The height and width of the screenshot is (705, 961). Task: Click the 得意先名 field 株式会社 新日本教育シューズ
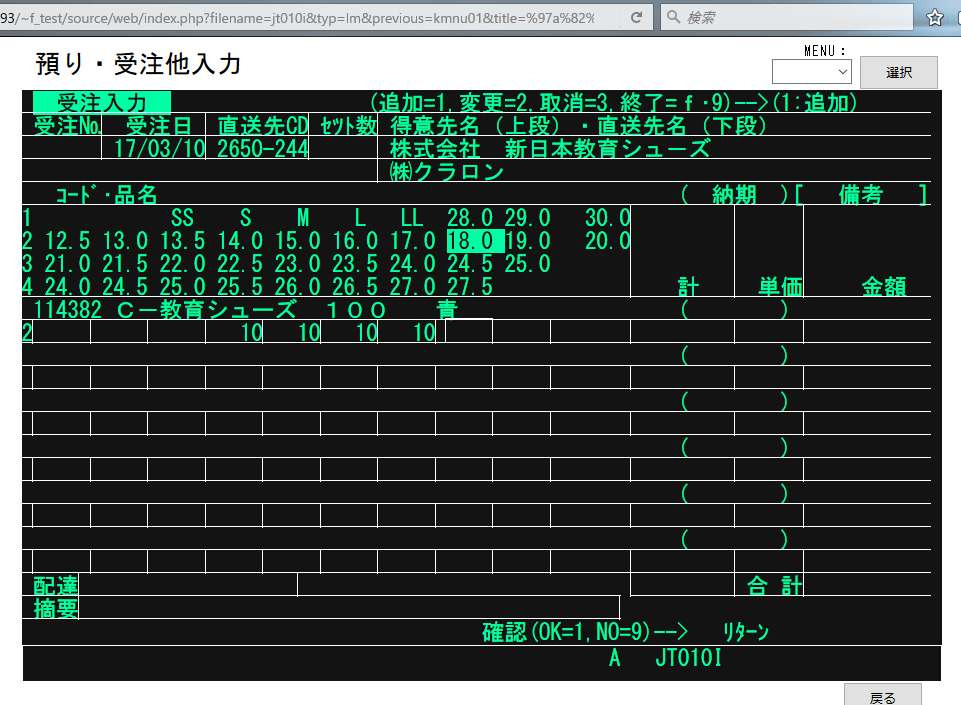tap(549, 149)
